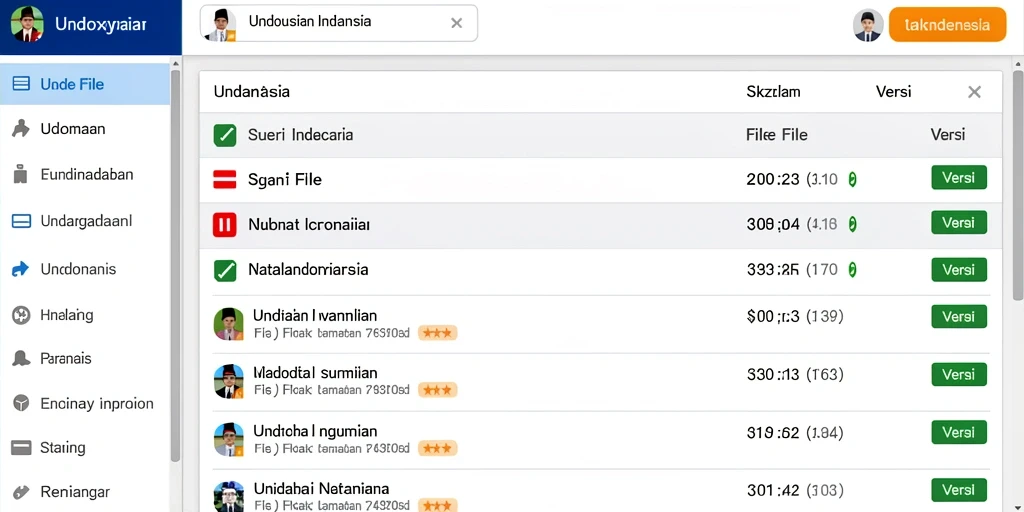Screen dimensions: 1024x512
Task: Click the drive icon beside Staring
Action: (21, 447)
